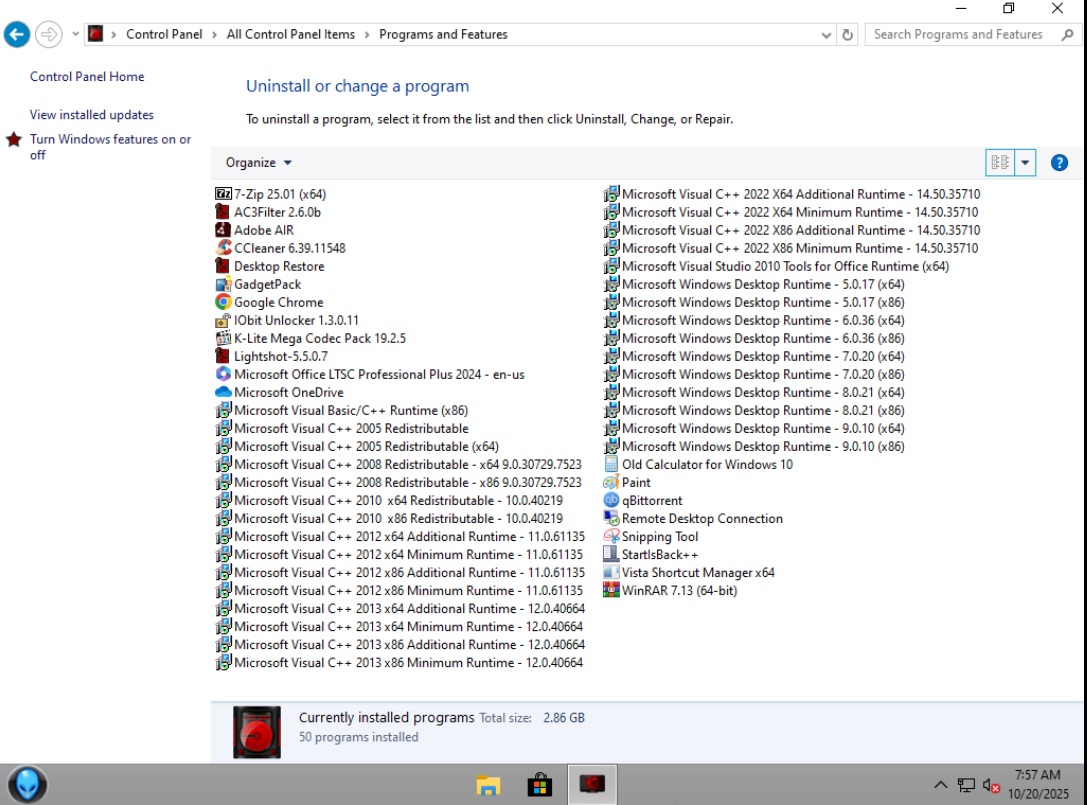Click the Microsoft OneDrive cloud icon

pos(223,392)
